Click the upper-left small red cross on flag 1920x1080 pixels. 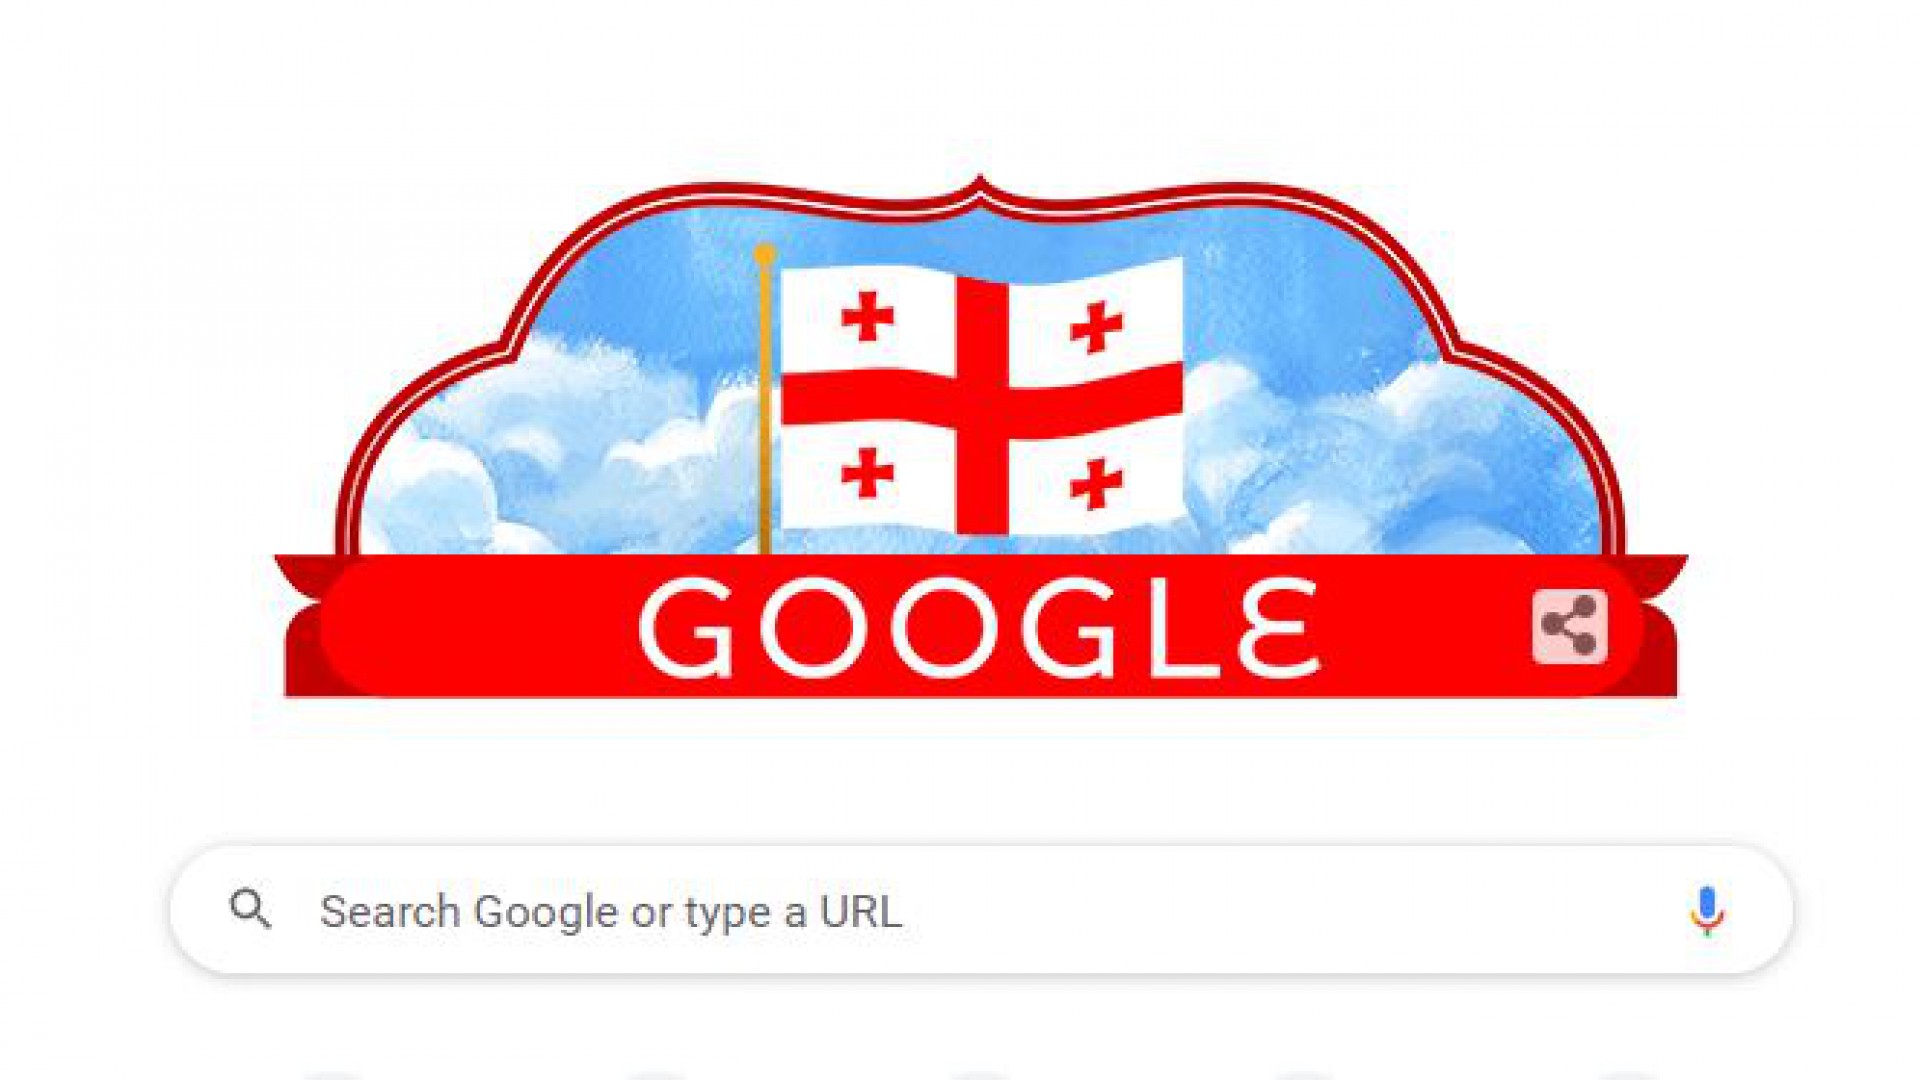867,317
